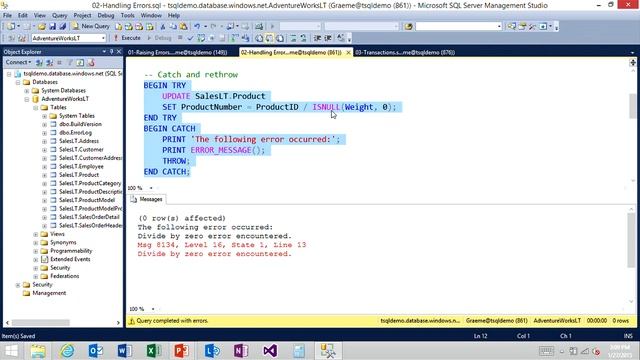The height and width of the screenshot is (360, 640).
Task: Open the Connect menu in Object Explorer
Action: pyautogui.click(x=18, y=62)
